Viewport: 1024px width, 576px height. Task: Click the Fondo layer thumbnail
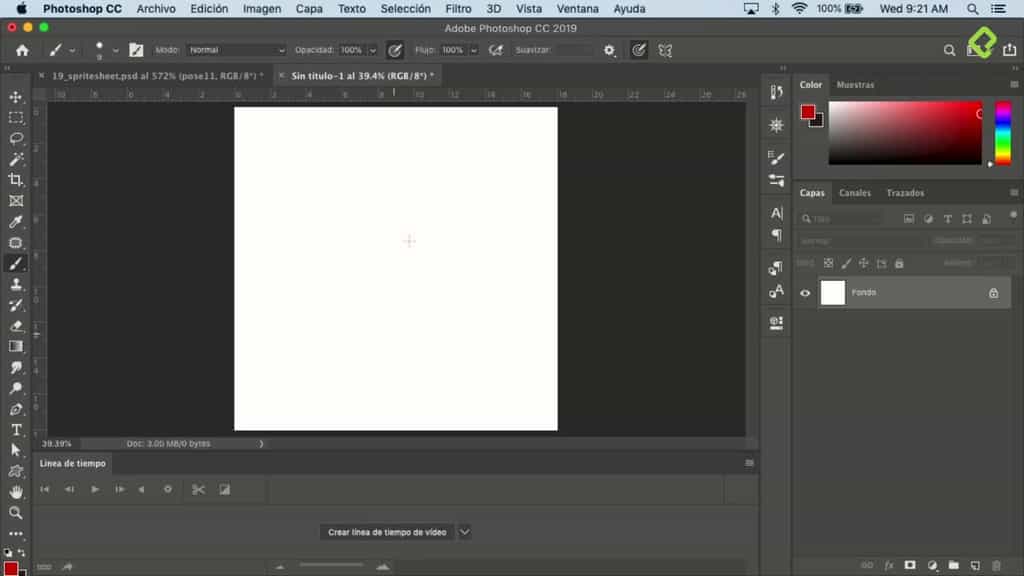(833, 293)
